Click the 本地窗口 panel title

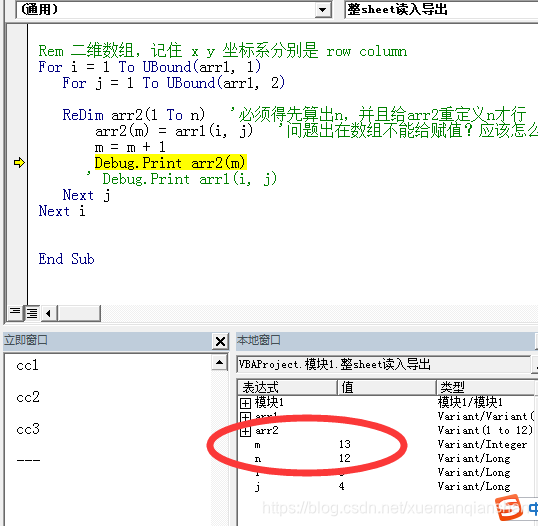tap(259, 340)
